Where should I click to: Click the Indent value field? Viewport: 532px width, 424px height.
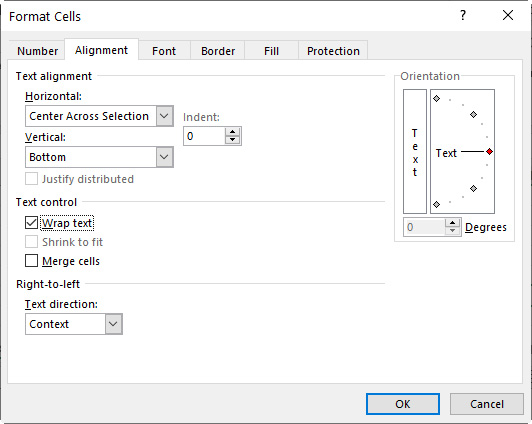coord(204,136)
